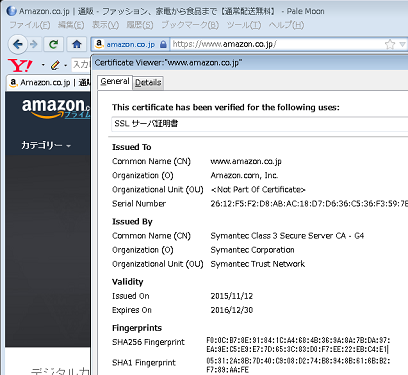Click Symantec Class 3 Secure Server CA - G4
The image size is (408, 375).
(x=287, y=236)
